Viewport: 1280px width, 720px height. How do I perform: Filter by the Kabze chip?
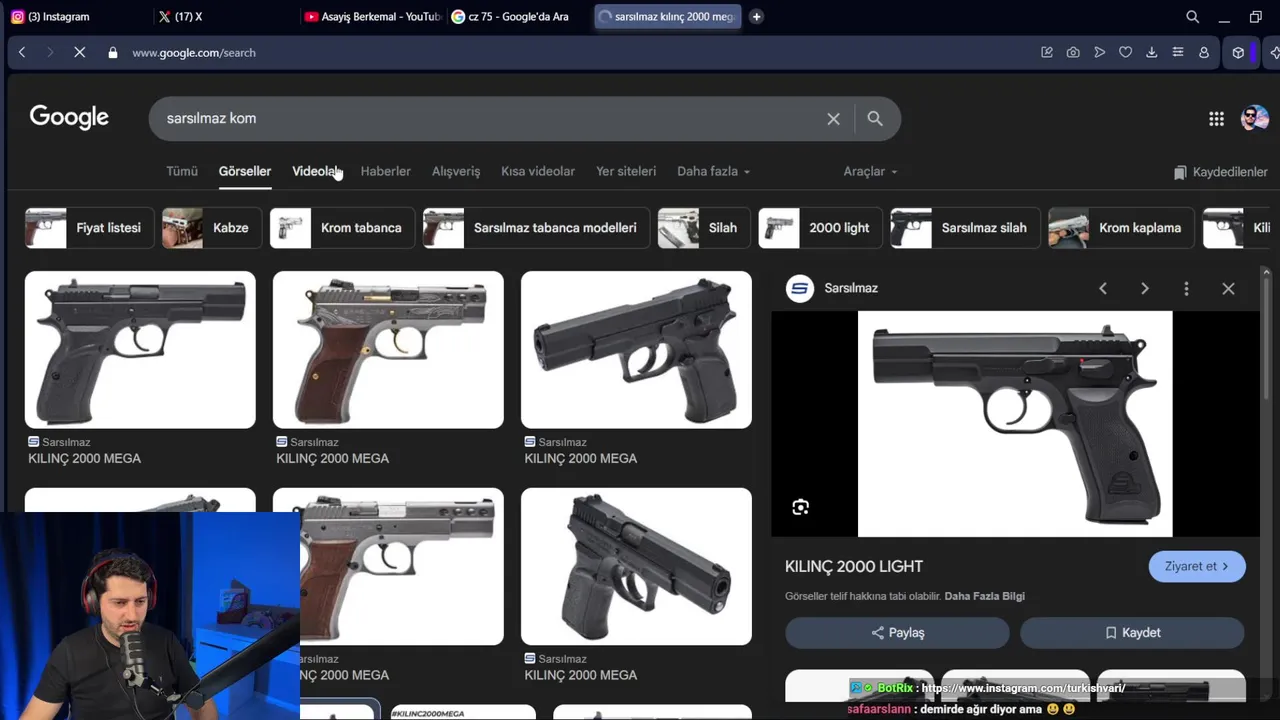pos(212,228)
